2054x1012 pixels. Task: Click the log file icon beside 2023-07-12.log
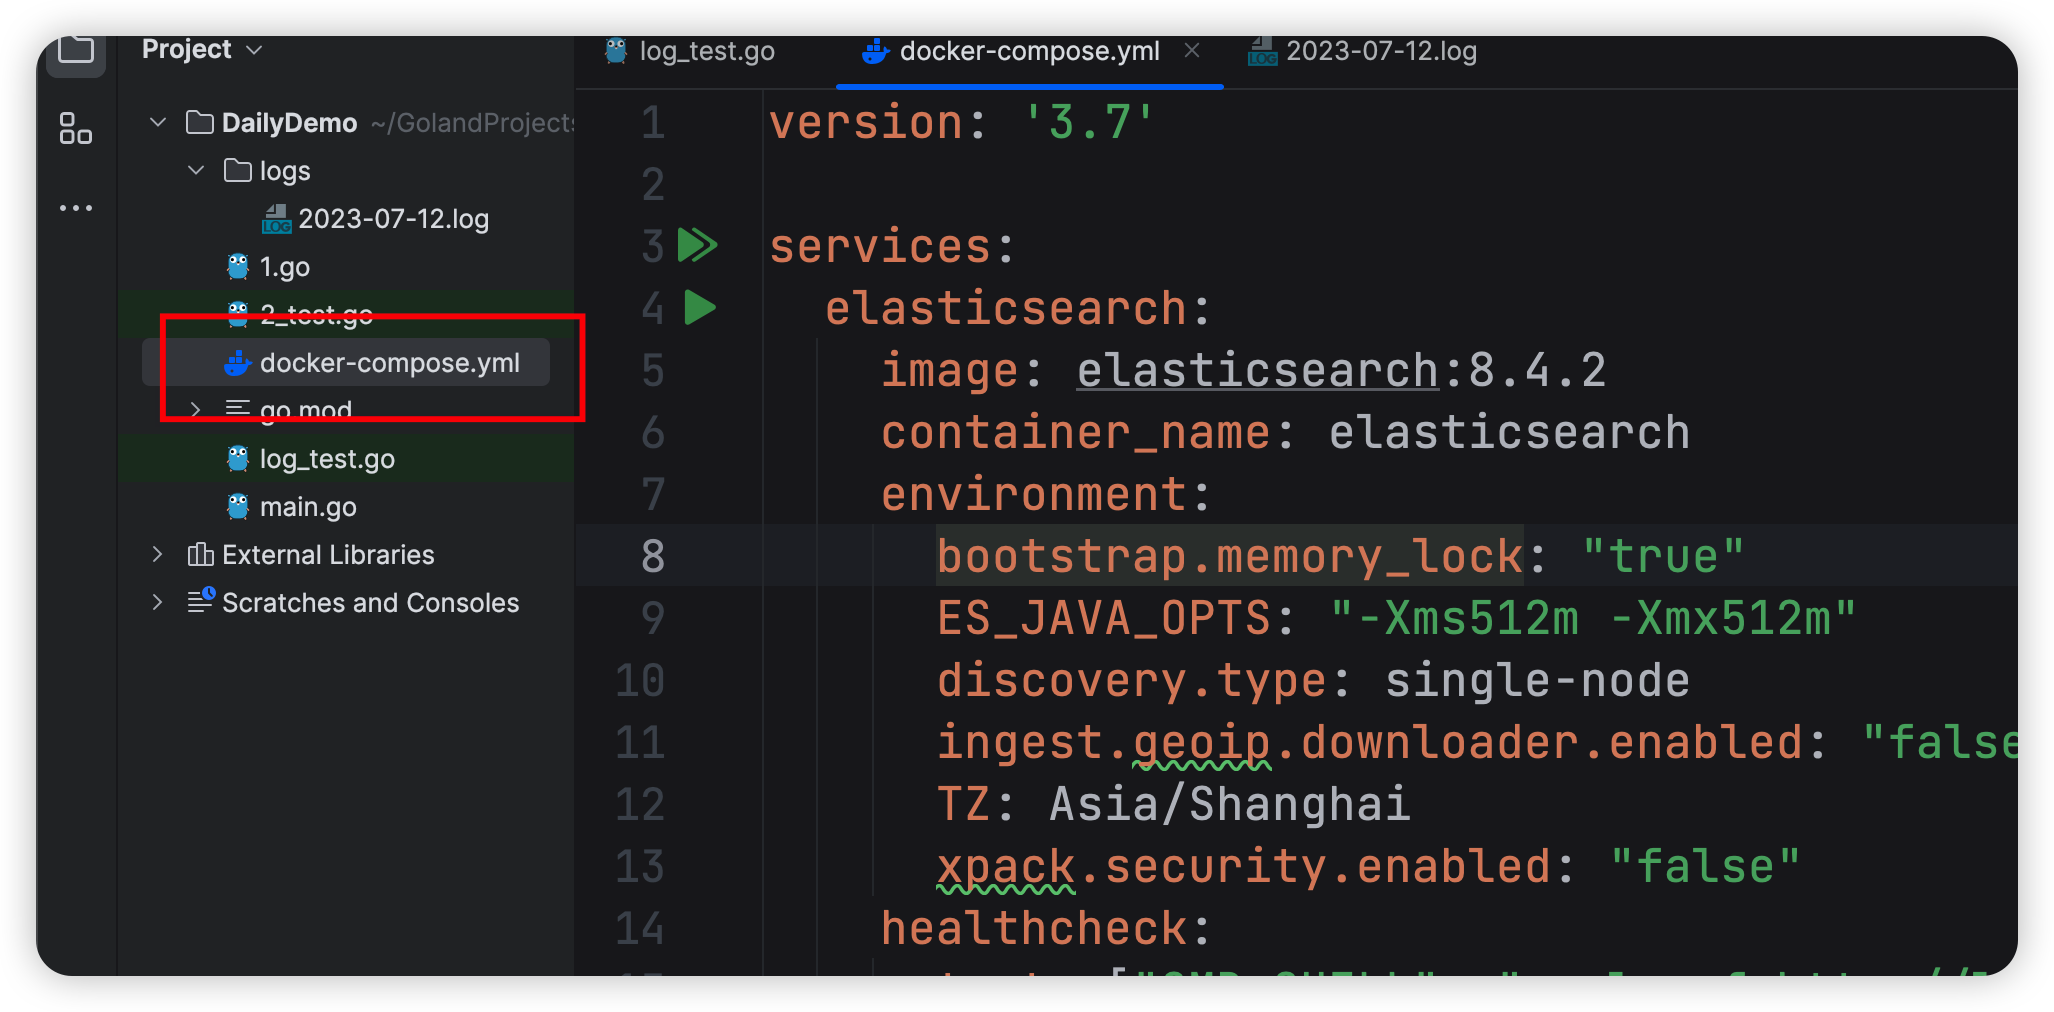point(277,219)
